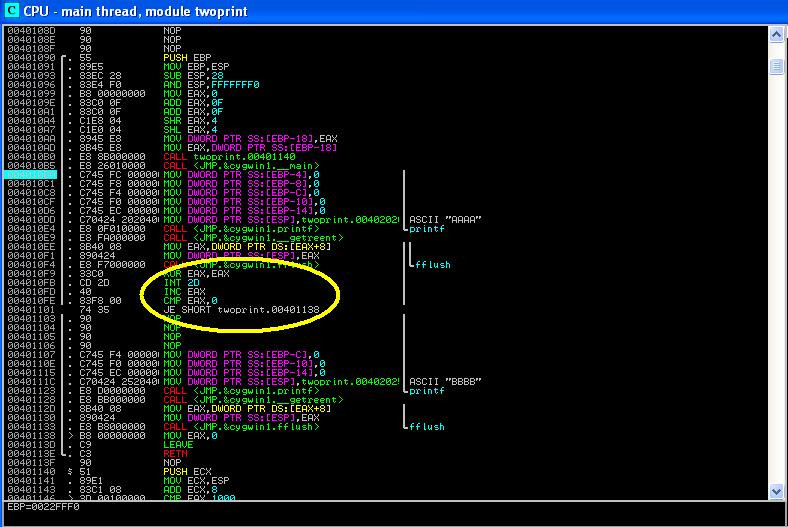Screen dimensions: 788x527
Task: Select row 00401099 MOV EAX,0
Action: point(386,93)
